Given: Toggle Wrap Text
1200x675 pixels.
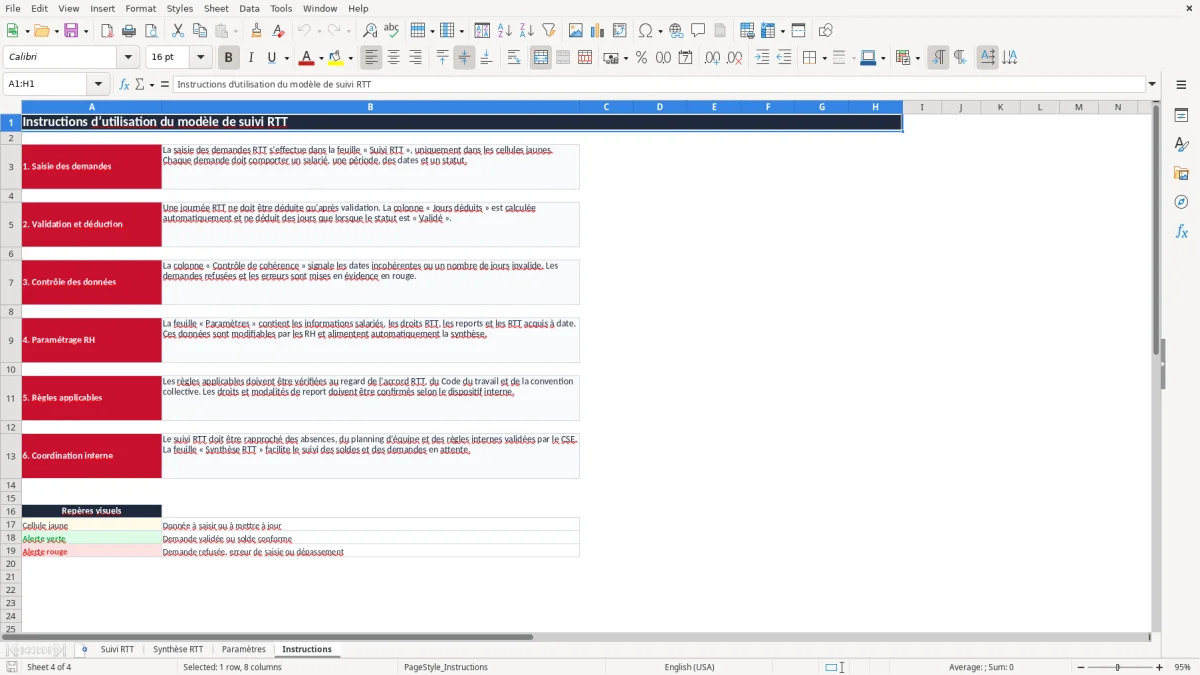Looking at the screenshot, I should pos(514,58).
